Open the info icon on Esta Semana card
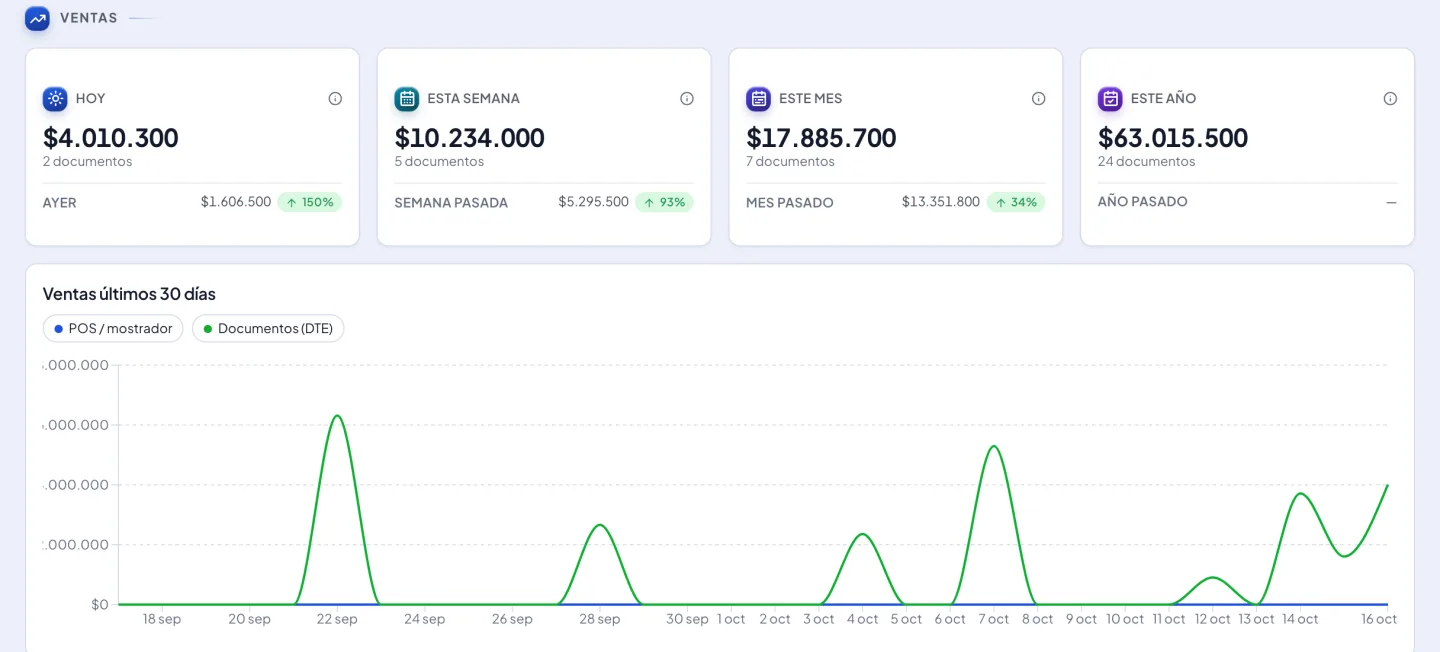The image size is (1440, 652). click(x=687, y=99)
